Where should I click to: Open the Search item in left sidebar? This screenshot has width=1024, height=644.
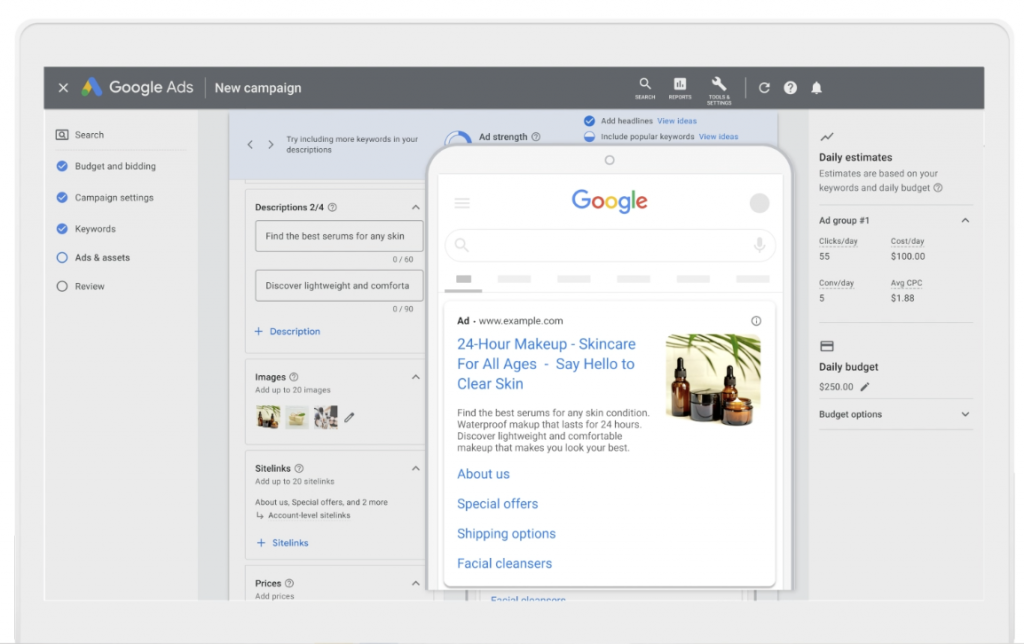(89, 135)
